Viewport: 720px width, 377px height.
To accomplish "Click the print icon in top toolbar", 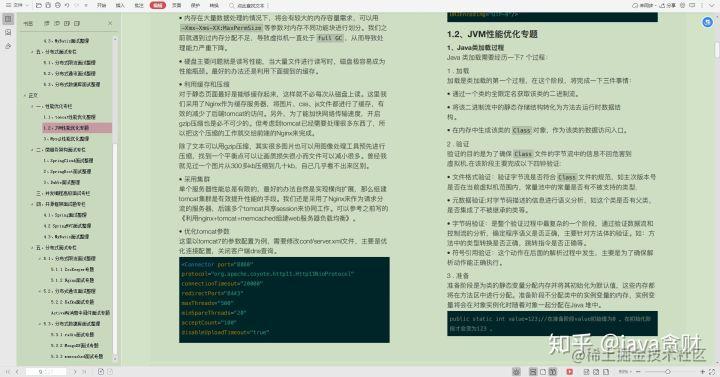I will [x=58, y=5].
